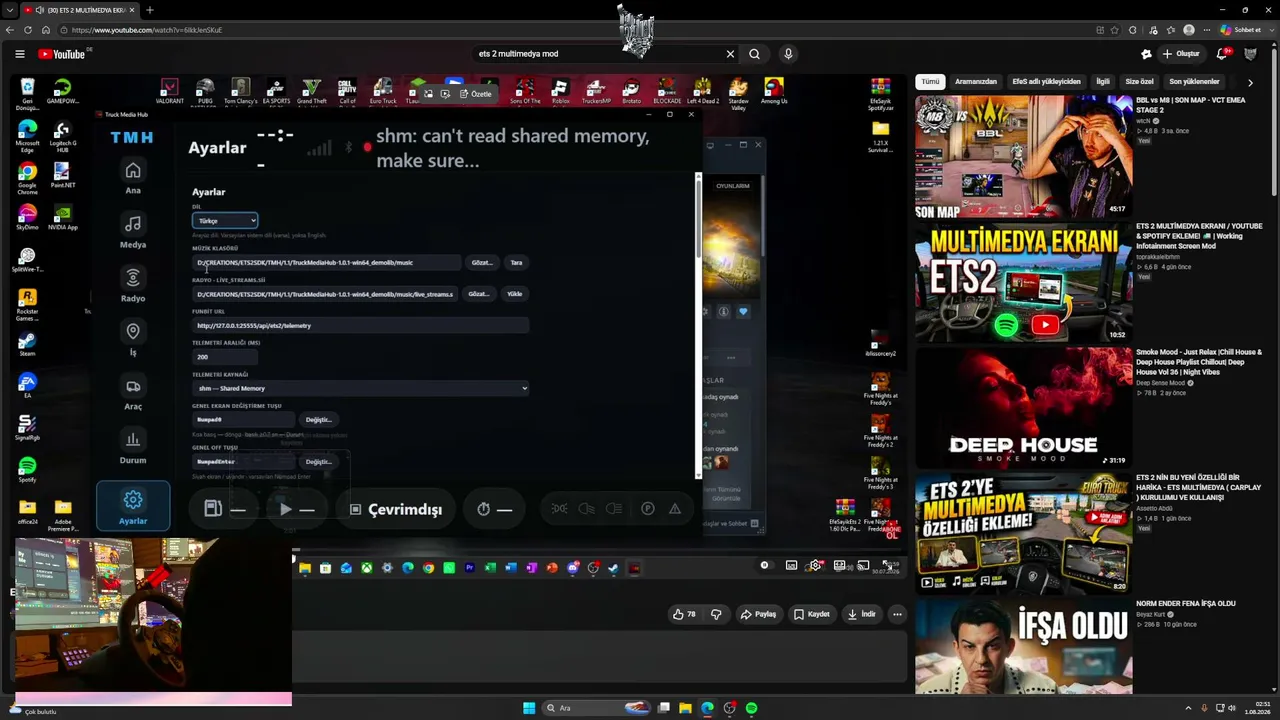Click the parking brake indicator icon
The image size is (1280, 720).
pos(648,509)
